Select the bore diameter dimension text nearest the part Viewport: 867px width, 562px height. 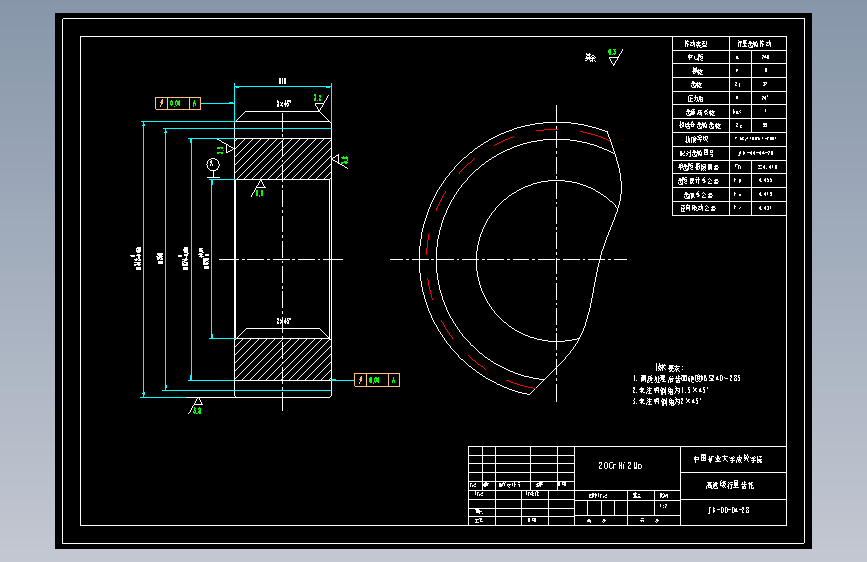[205, 258]
